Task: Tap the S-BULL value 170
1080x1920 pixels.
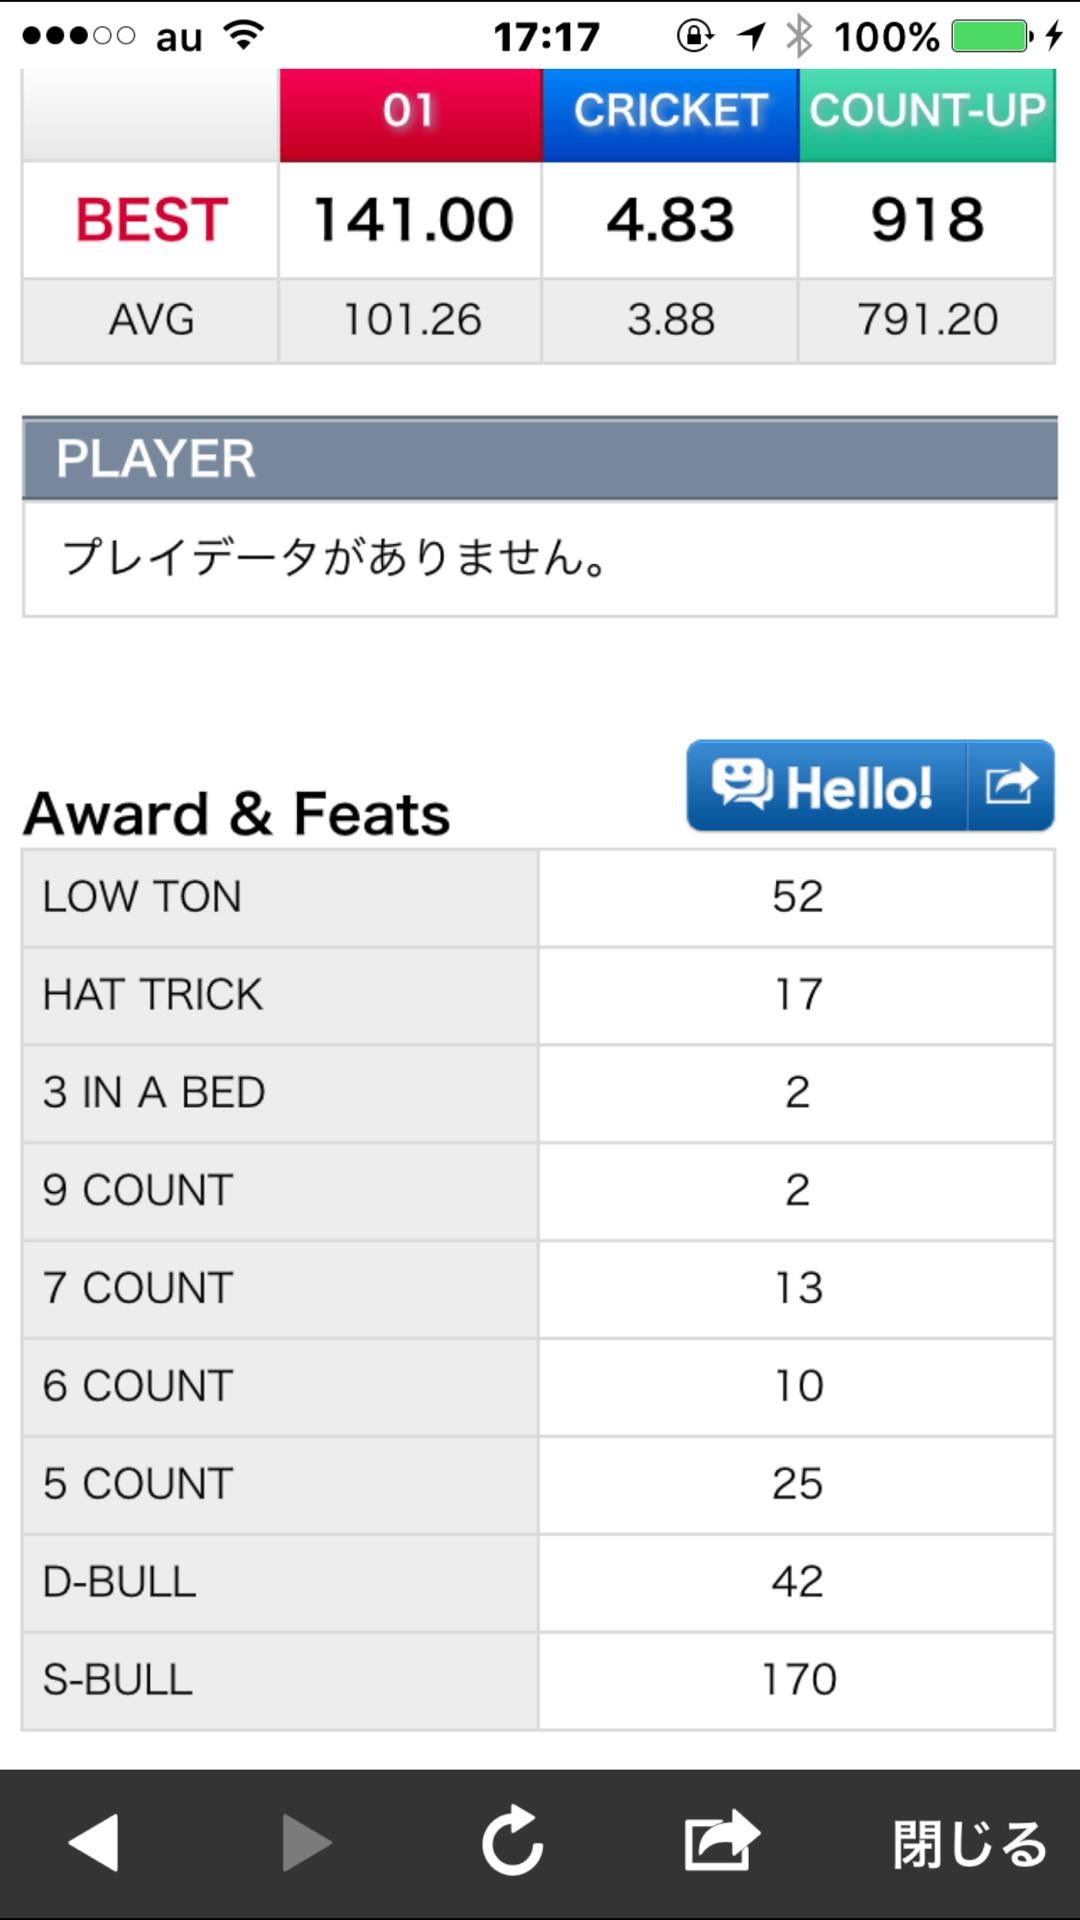Action: pyautogui.click(x=797, y=1680)
